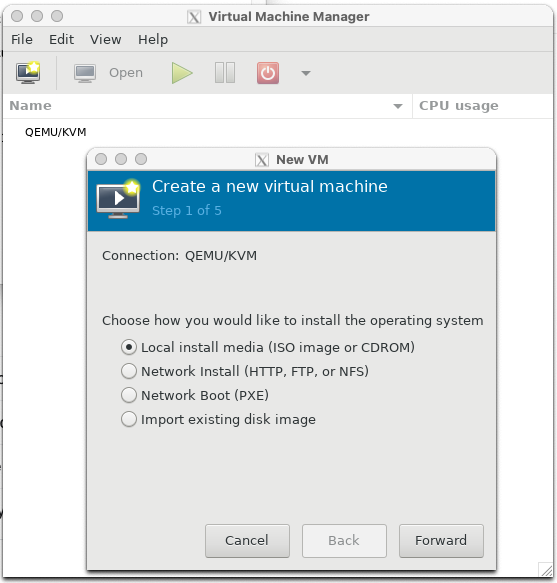The height and width of the screenshot is (583, 557).
Task: Open the Edit menu
Action: 61,39
